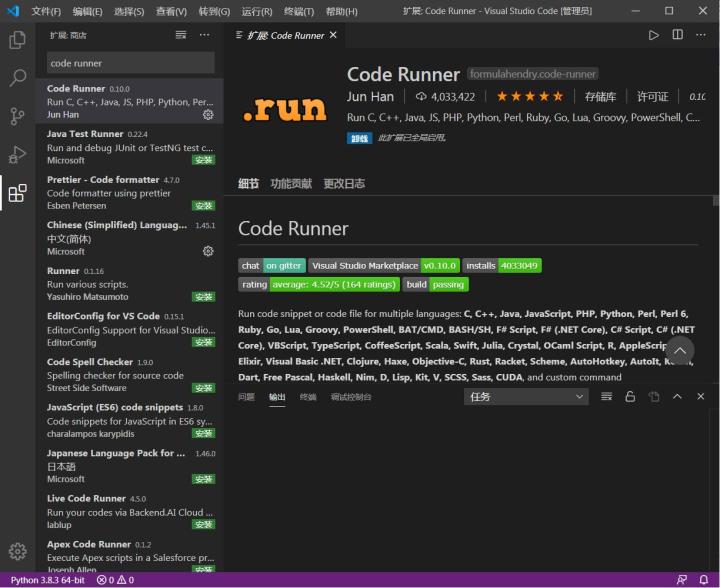Clear the output panel

pos(606,396)
